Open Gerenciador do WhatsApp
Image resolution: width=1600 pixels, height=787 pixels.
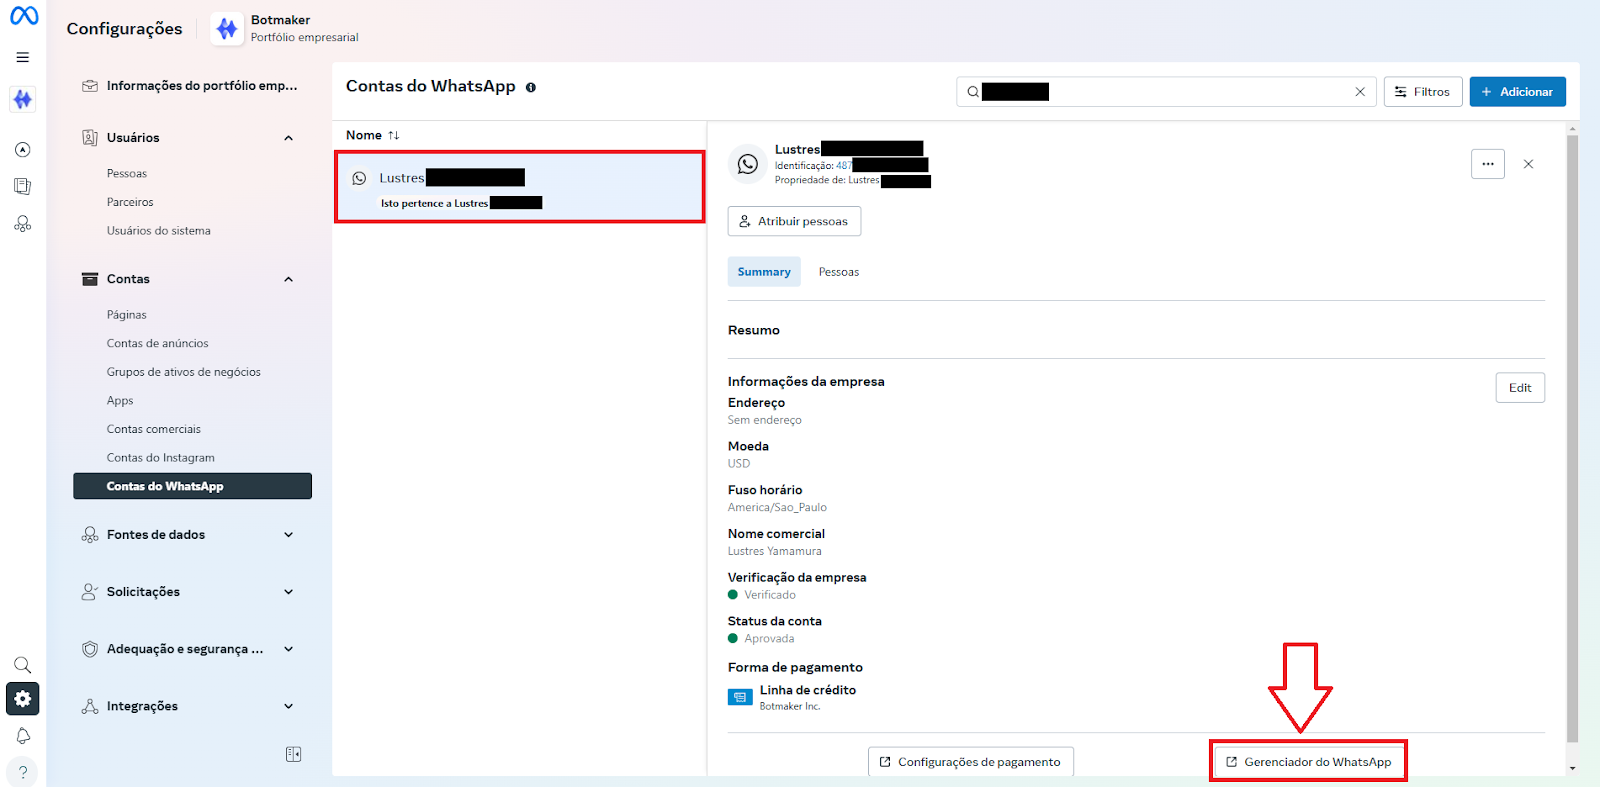click(x=1308, y=762)
